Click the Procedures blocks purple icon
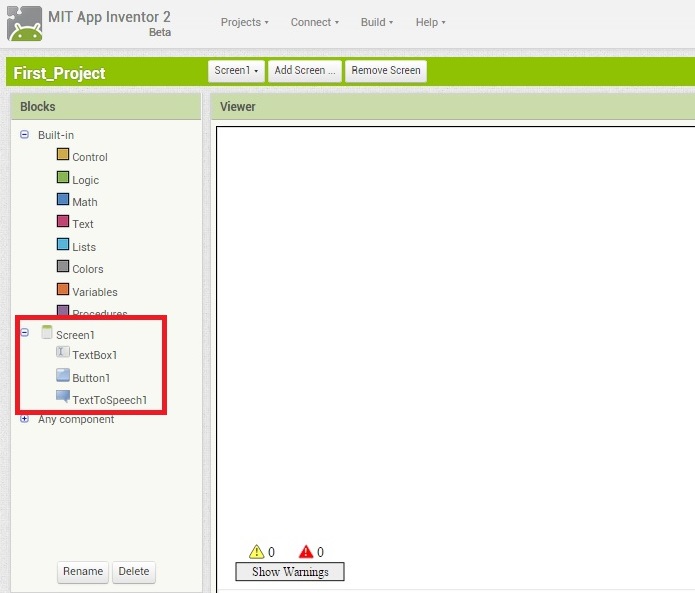The width and height of the screenshot is (695, 593). point(63,310)
